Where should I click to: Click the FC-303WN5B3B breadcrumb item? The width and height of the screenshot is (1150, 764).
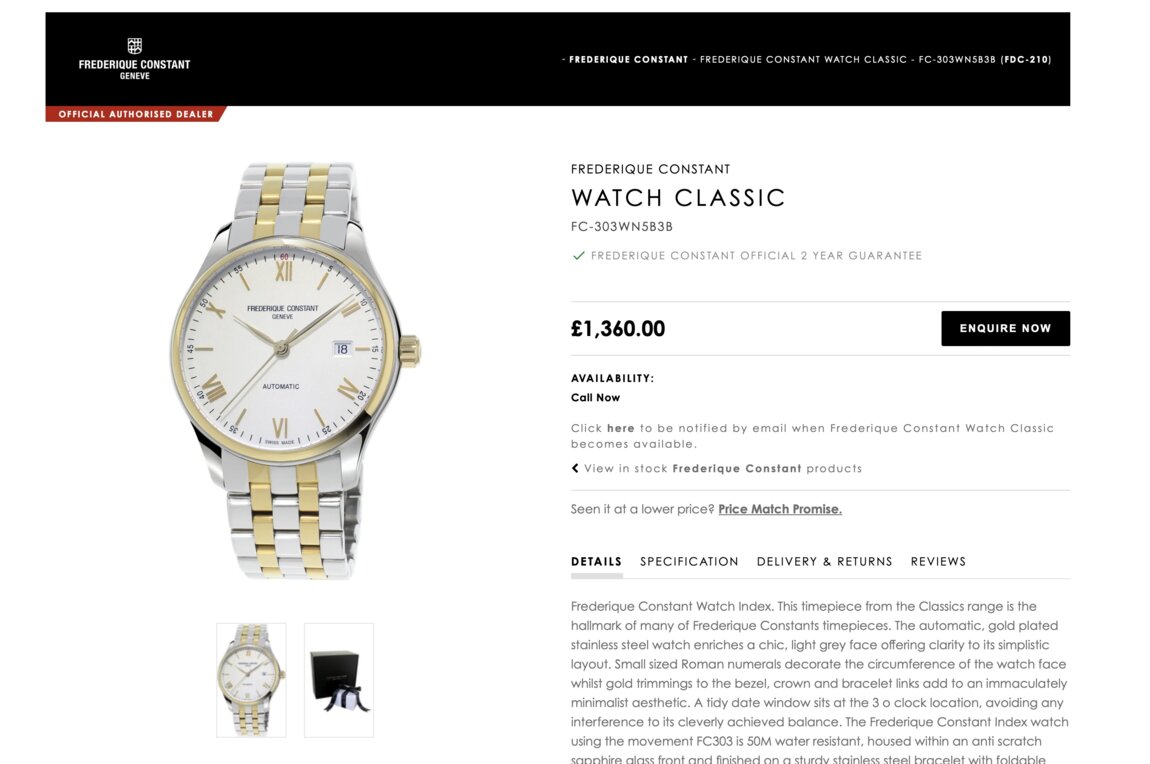984,59
